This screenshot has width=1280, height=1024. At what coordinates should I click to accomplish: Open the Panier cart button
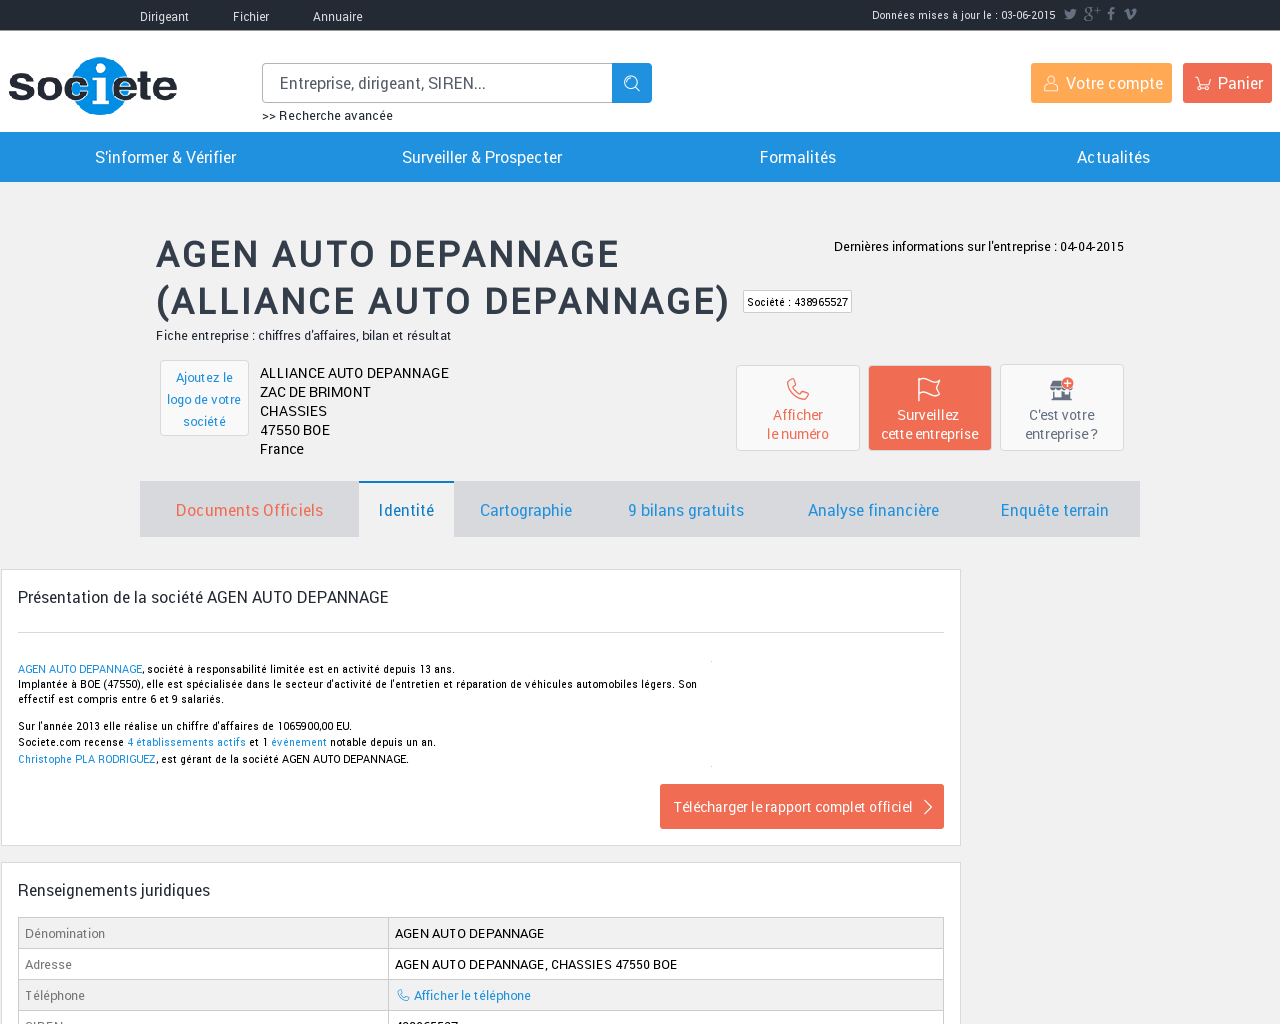1227,83
